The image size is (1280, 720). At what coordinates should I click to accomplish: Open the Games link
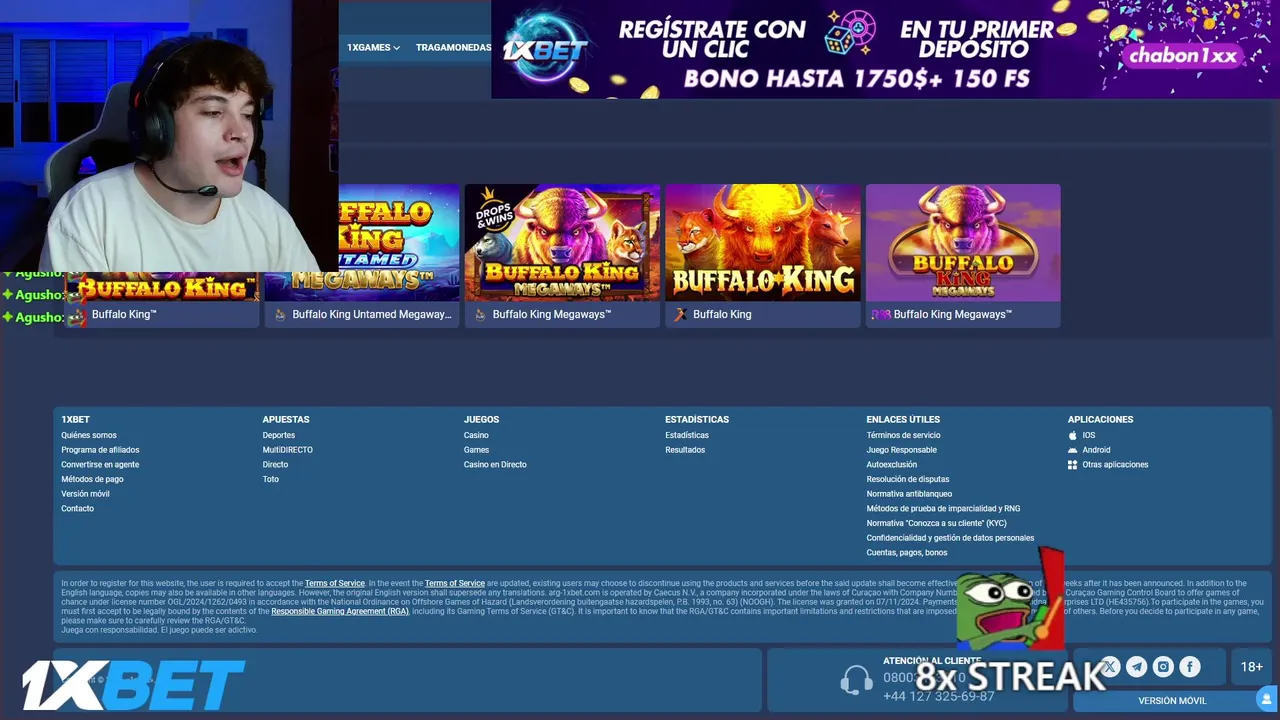click(x=476, y=450)
